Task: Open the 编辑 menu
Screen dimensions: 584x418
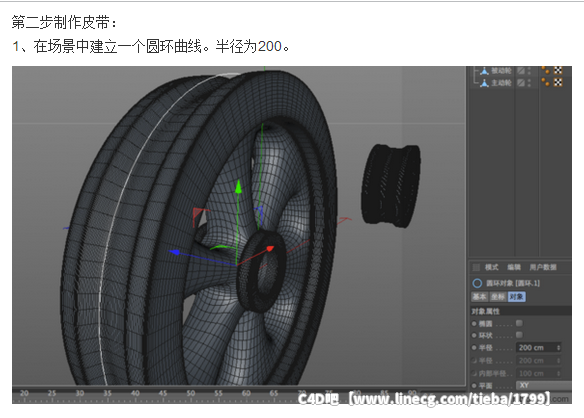Action: pos(514,267)
